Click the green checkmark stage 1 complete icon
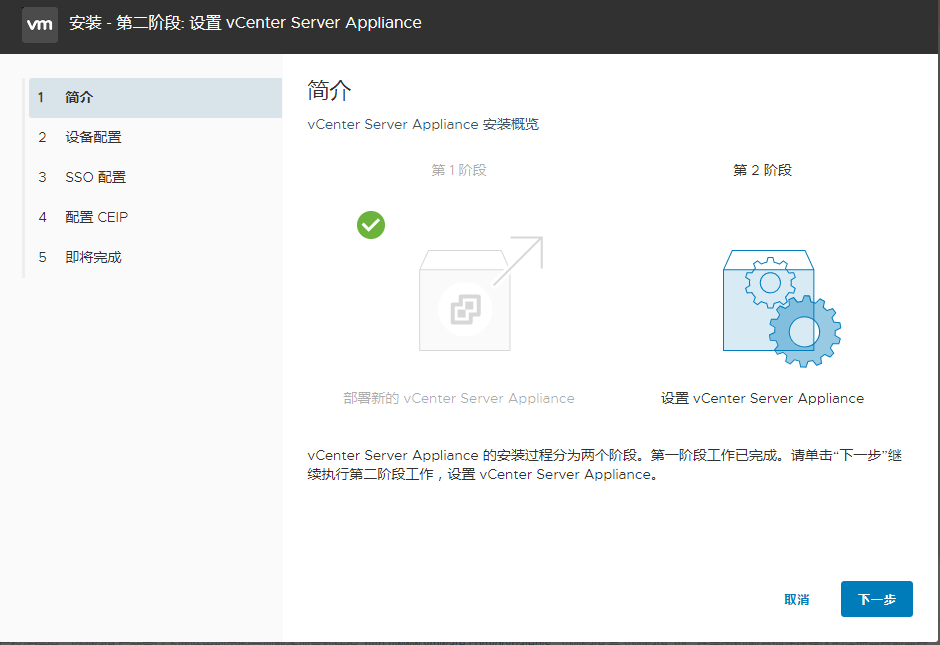Viewport: 940px width, 645px height. [x=371, y=225]
